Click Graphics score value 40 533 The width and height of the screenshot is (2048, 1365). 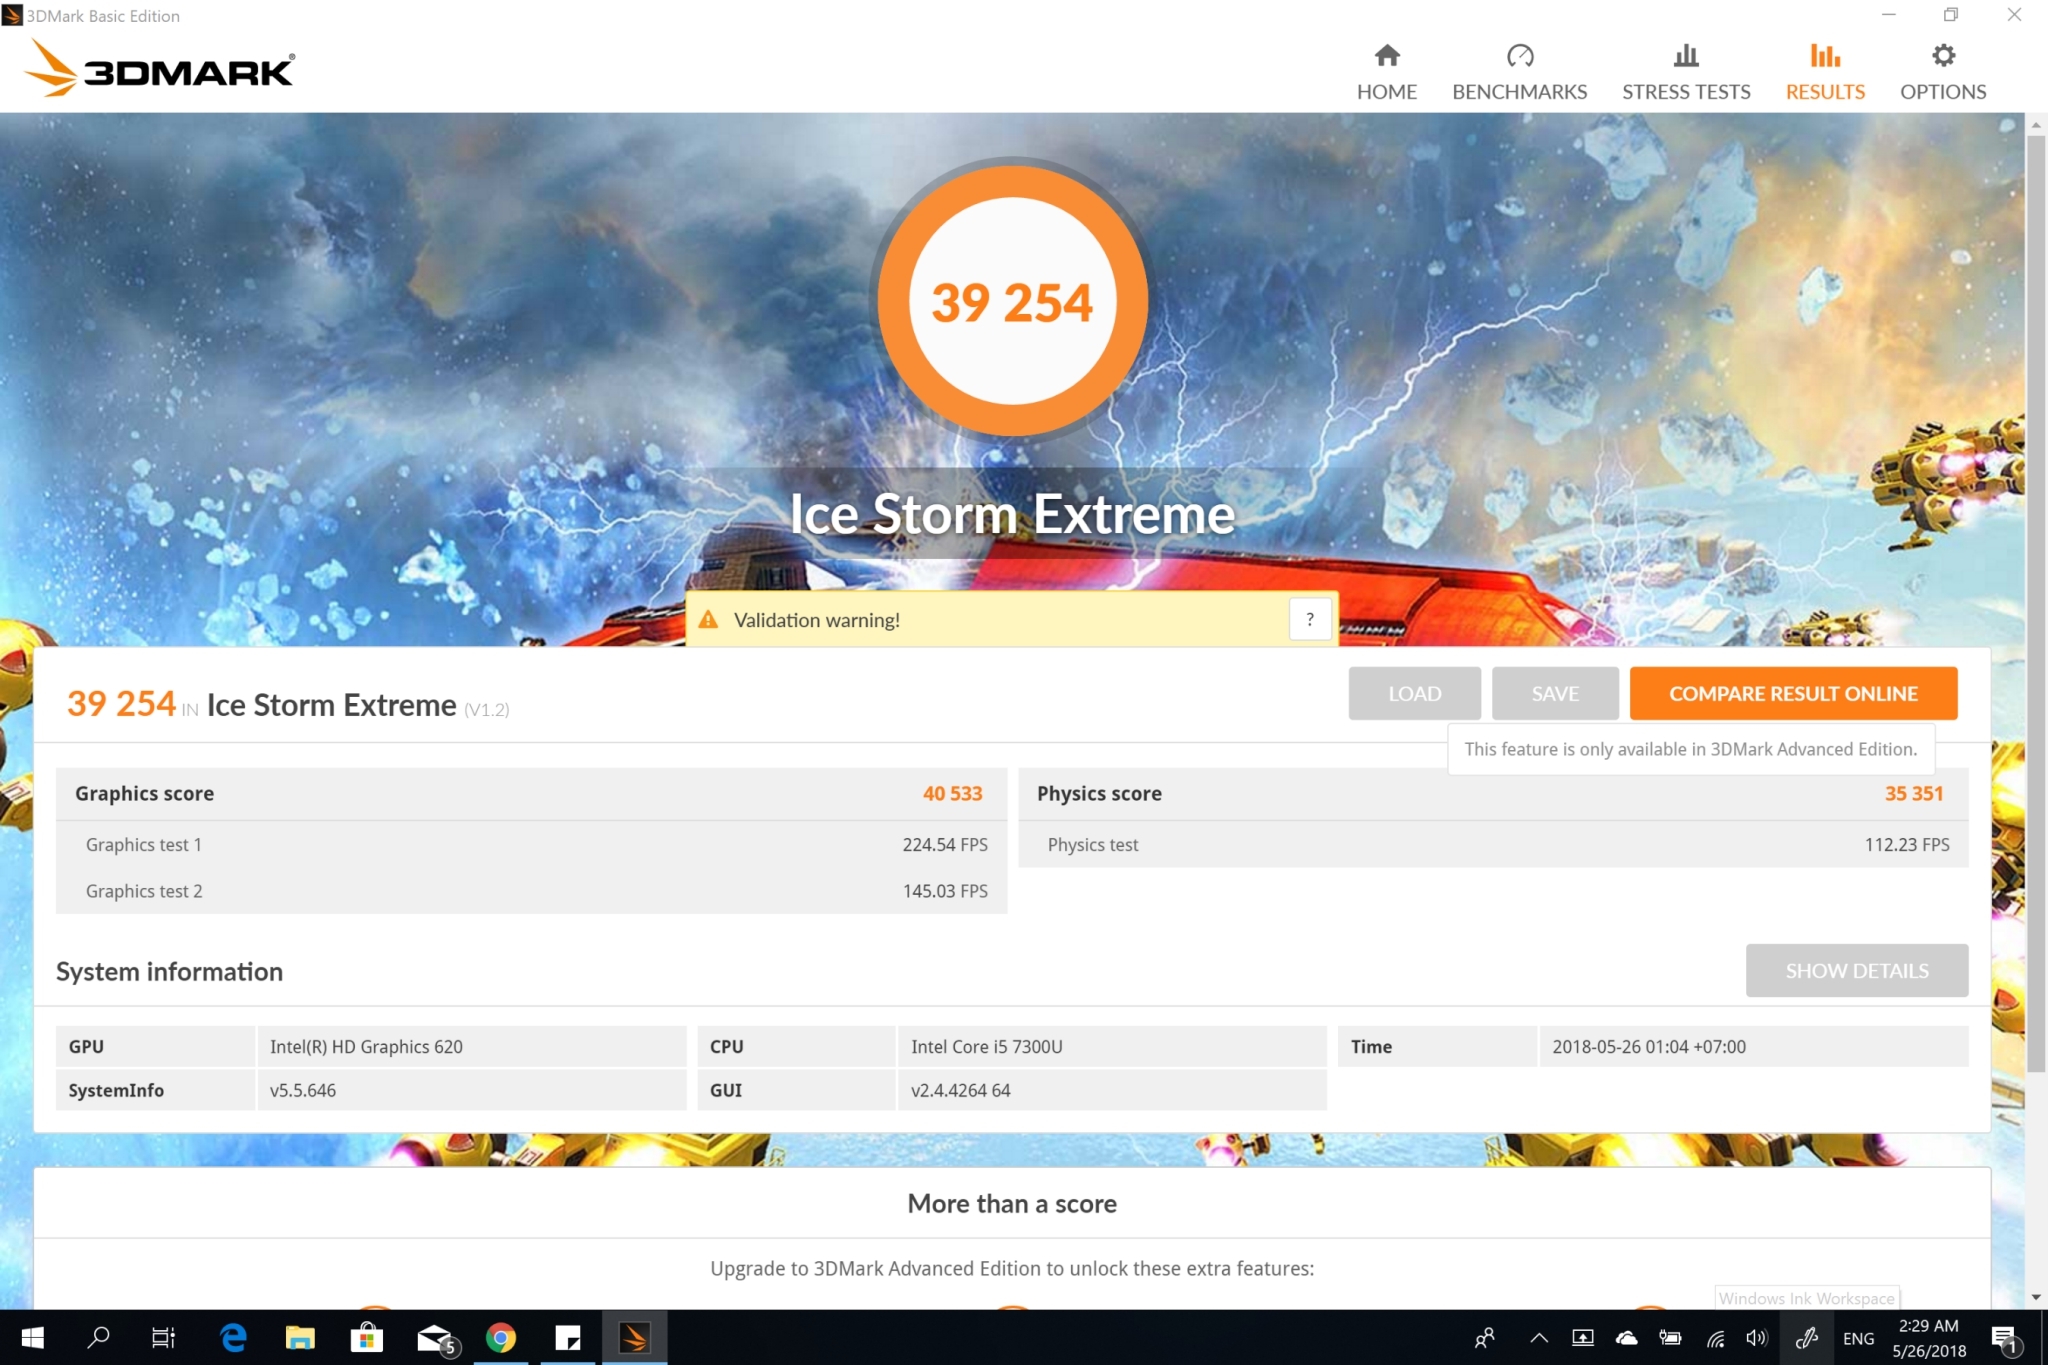pyautogui.click(x=952, y=794)
